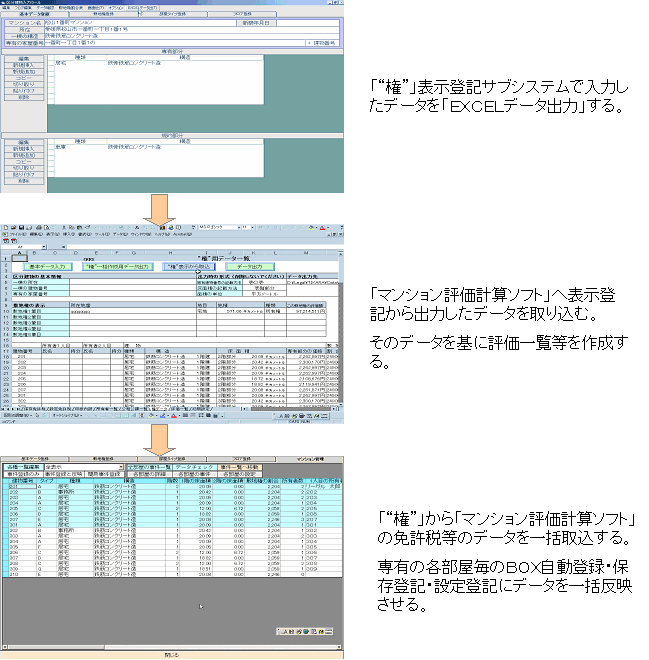Click 編集 button in lower section of top window
This screenshot has width=649, height=660.
tap(24, 143)
